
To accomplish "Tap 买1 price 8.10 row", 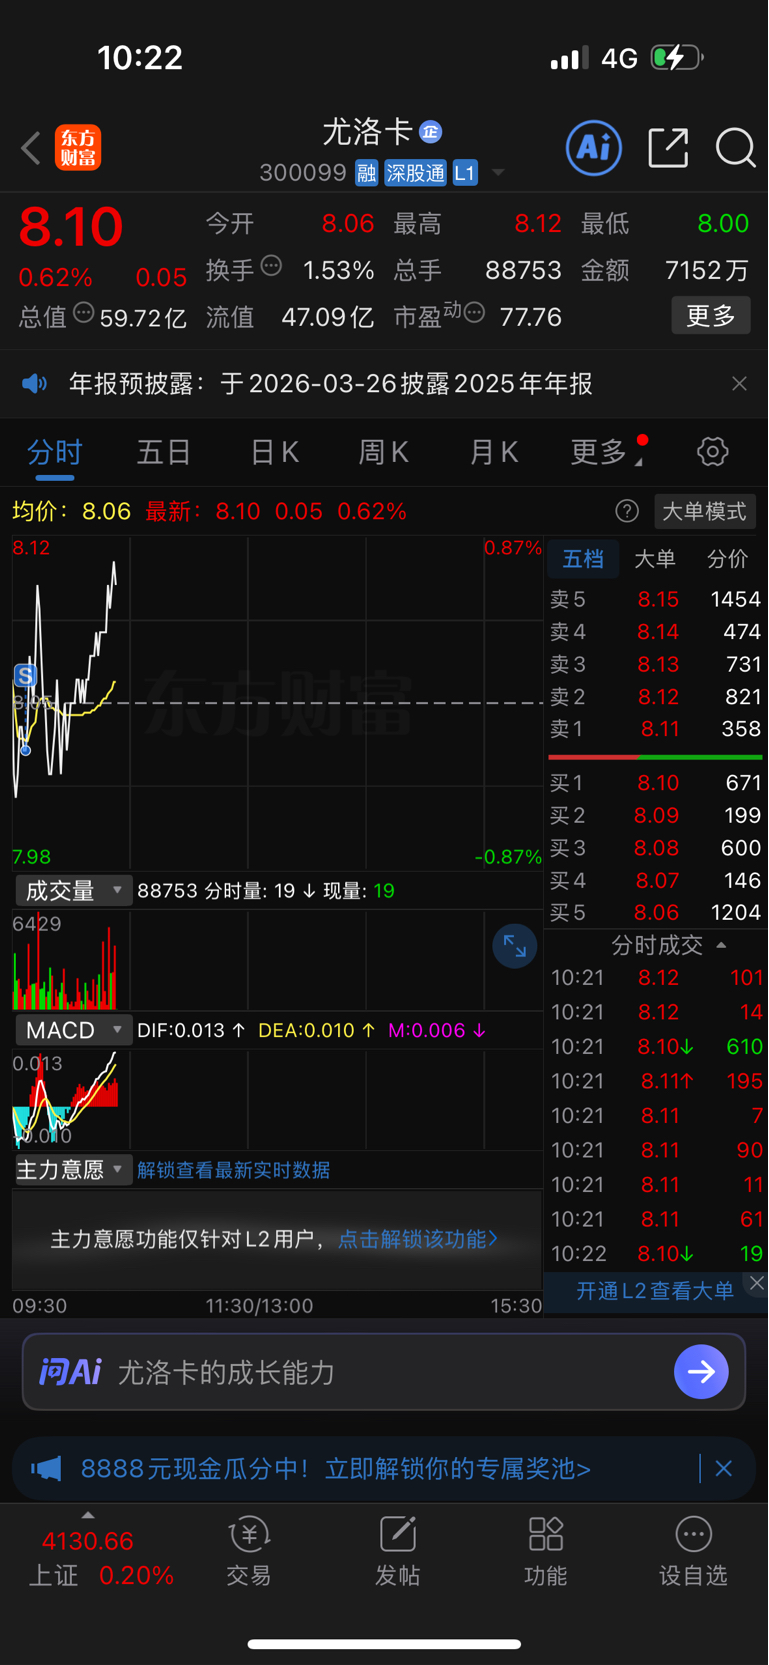I will point(656,783).
